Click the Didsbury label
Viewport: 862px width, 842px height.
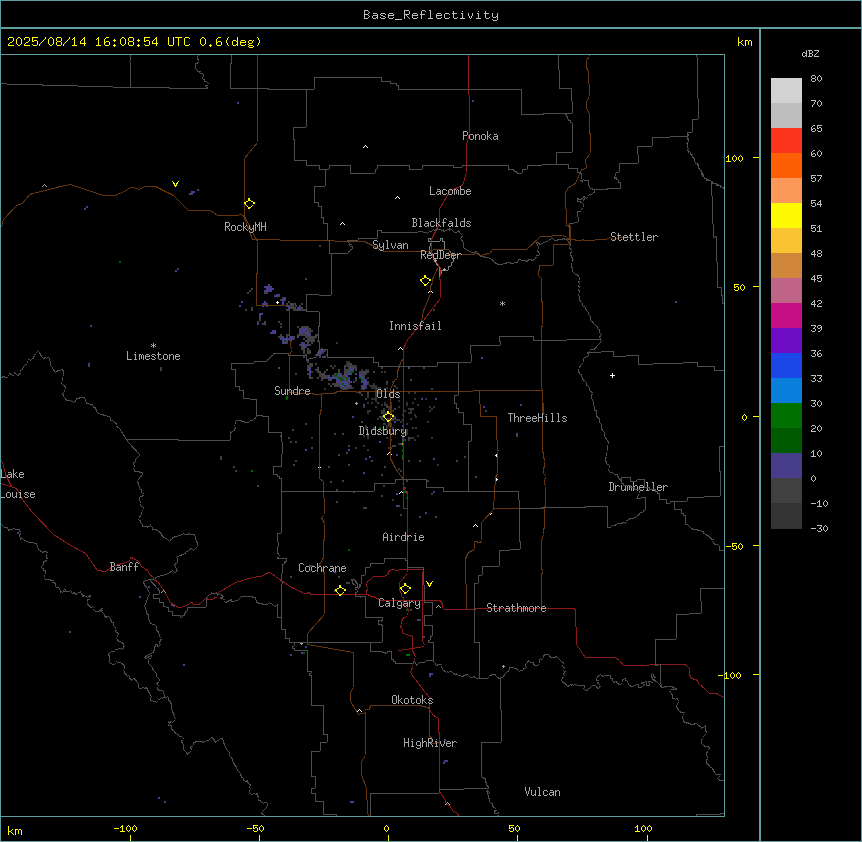pyautogui.click(x=383, y=431)
